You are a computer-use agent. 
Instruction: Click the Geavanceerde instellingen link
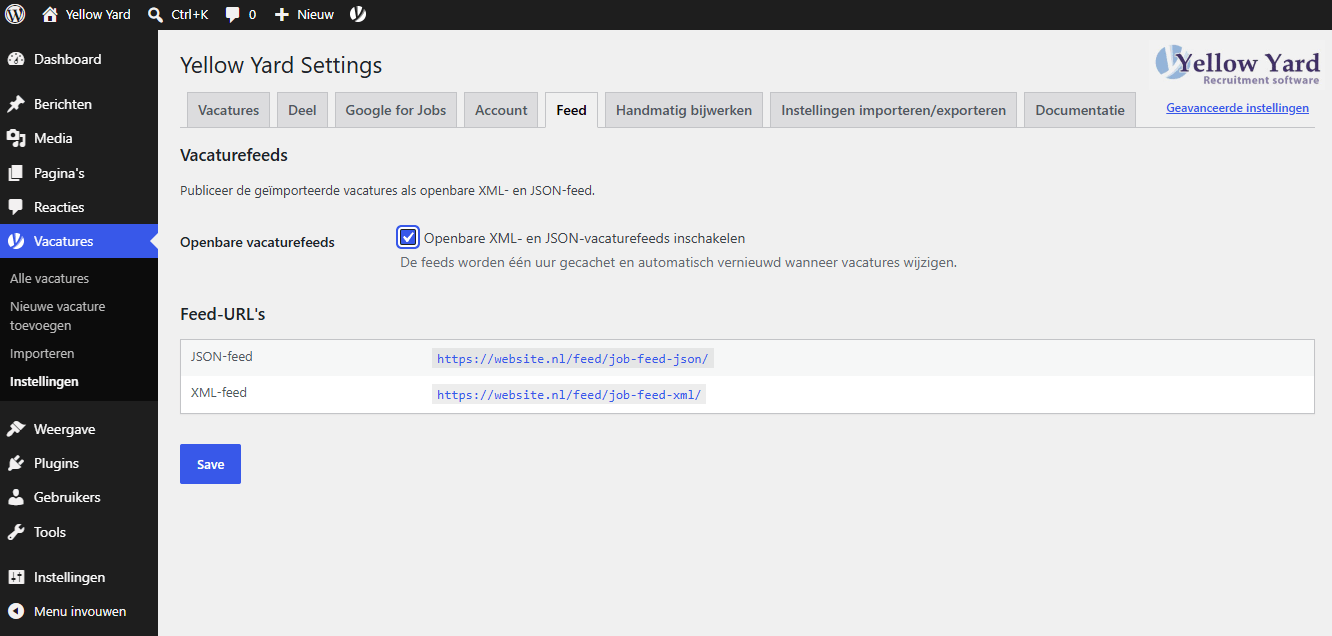coord(1237,108)
